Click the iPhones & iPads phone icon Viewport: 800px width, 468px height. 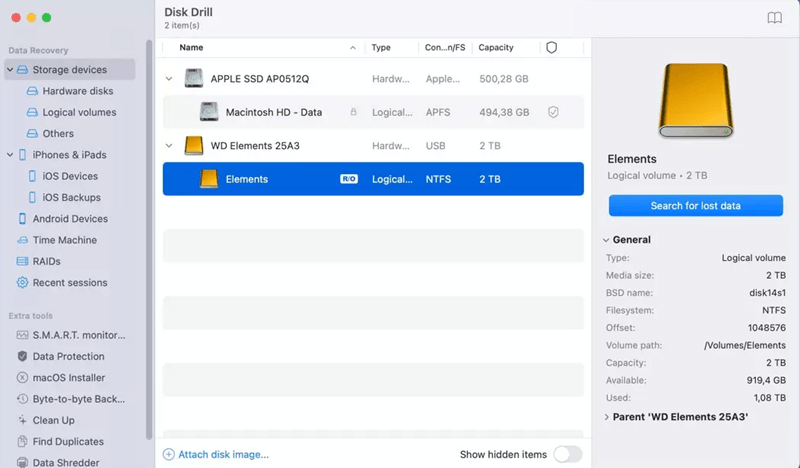coord(22,155)
